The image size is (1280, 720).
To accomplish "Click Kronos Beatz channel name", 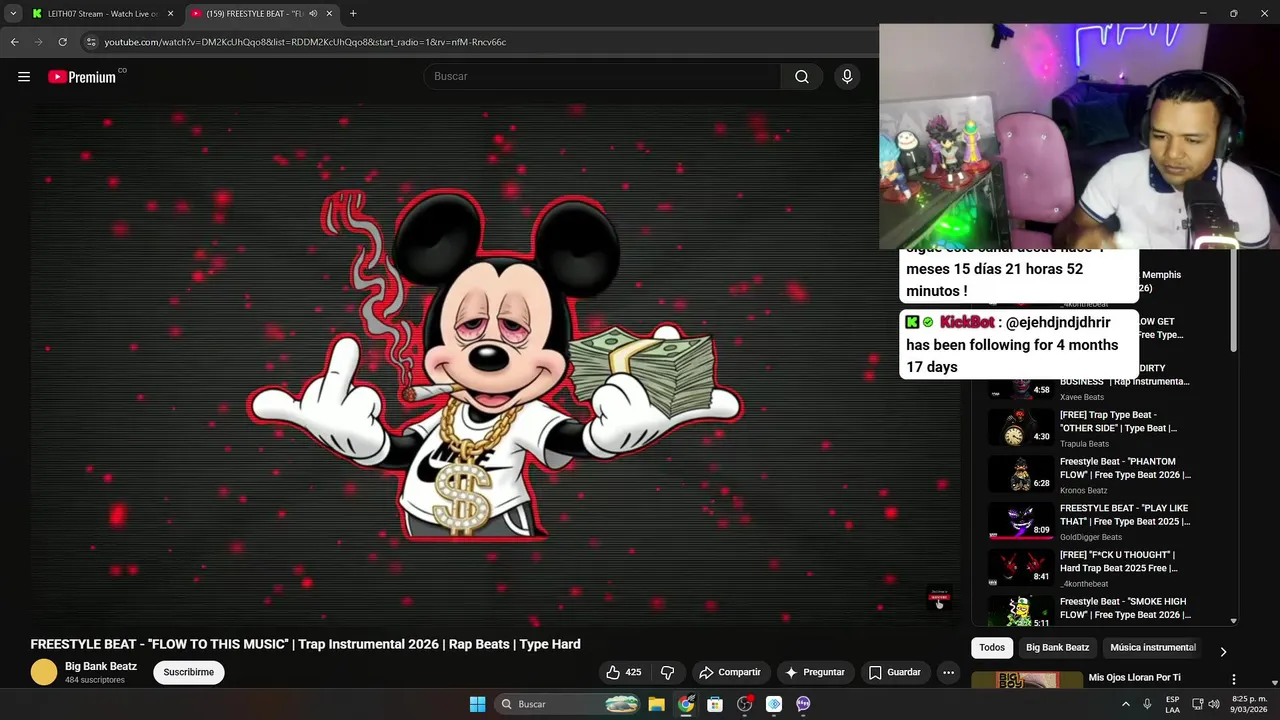I will click(x=1084, y=491).
